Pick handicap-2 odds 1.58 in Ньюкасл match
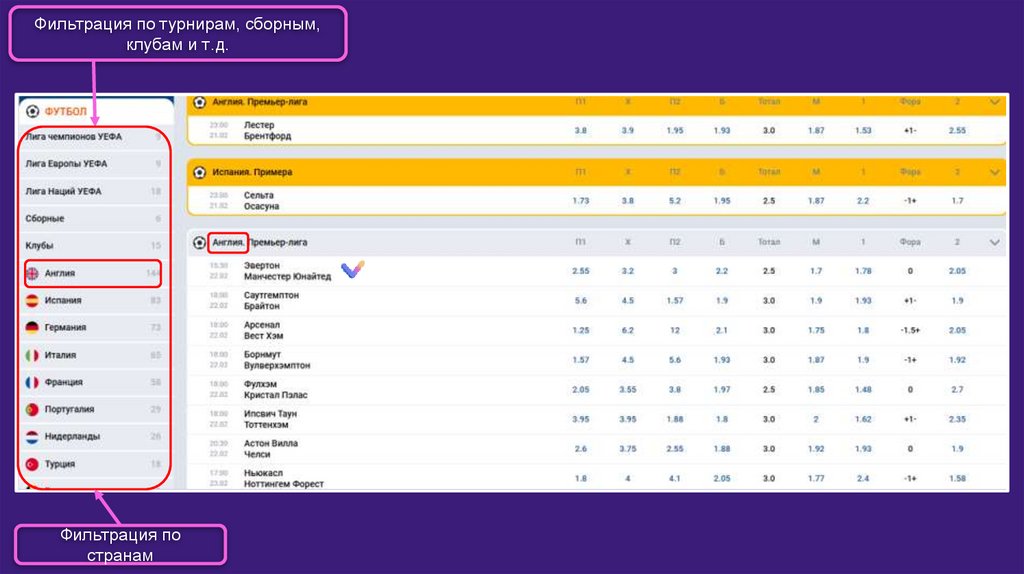1024x574 pixels. tap(957, 478)
